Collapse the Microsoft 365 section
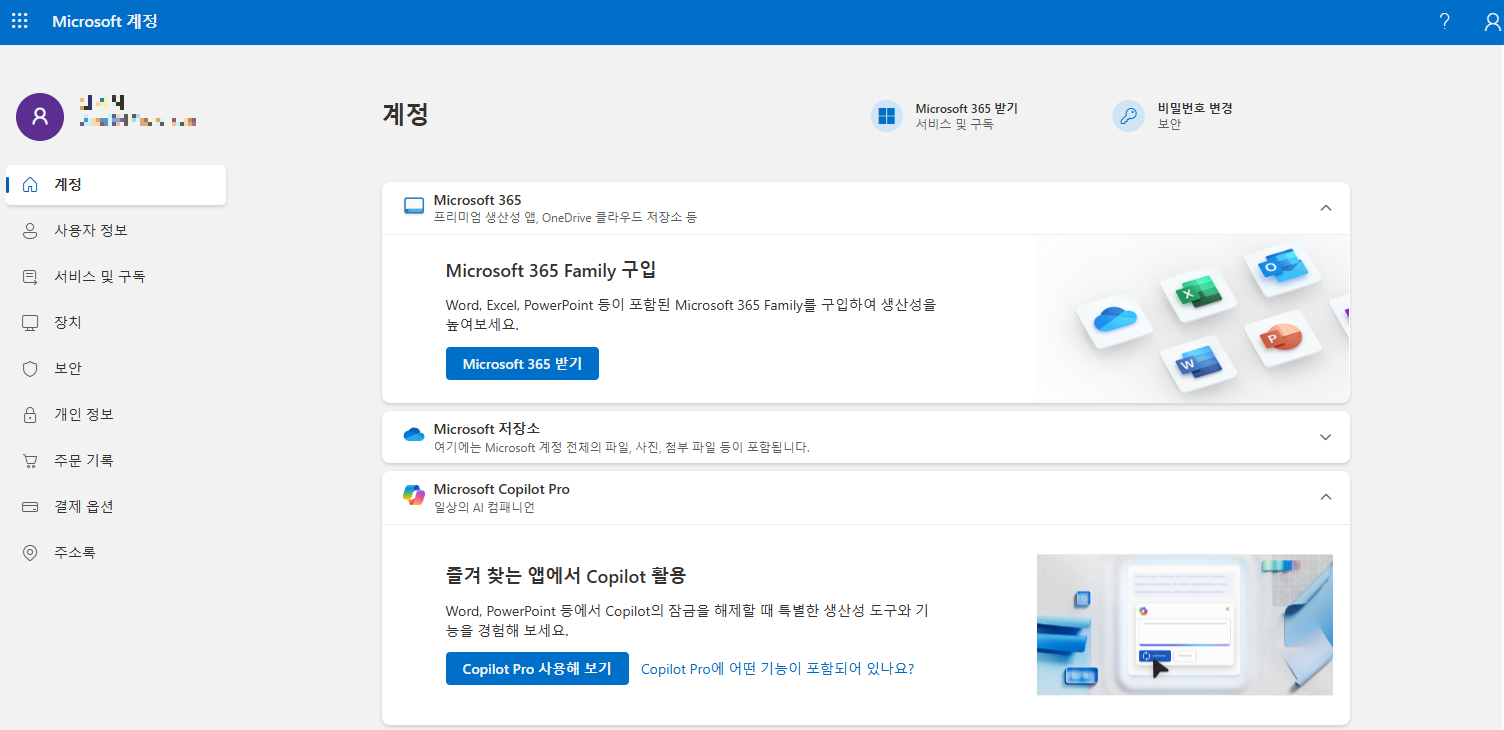 [x=1326, y=208]
